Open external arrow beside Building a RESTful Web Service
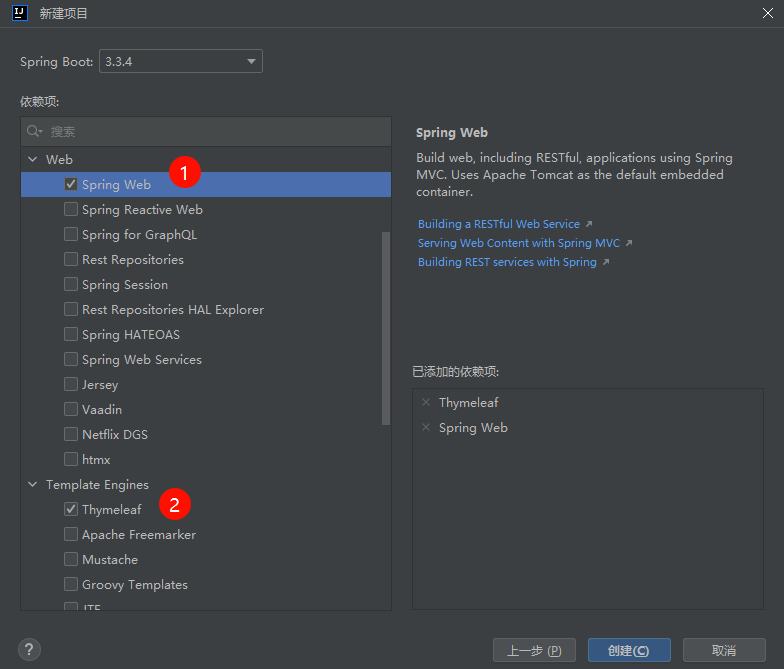784x669 pixels. coord(589,224)
